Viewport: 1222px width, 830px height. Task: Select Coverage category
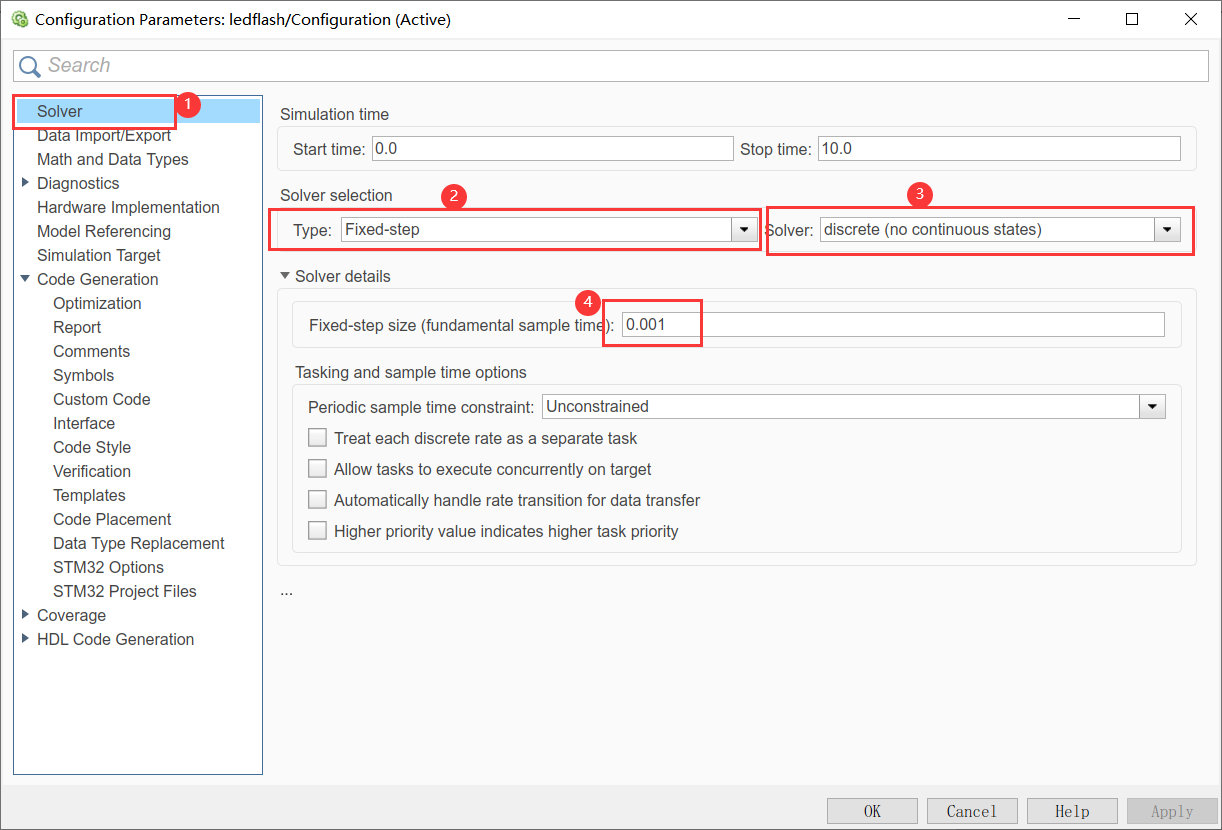71,615
